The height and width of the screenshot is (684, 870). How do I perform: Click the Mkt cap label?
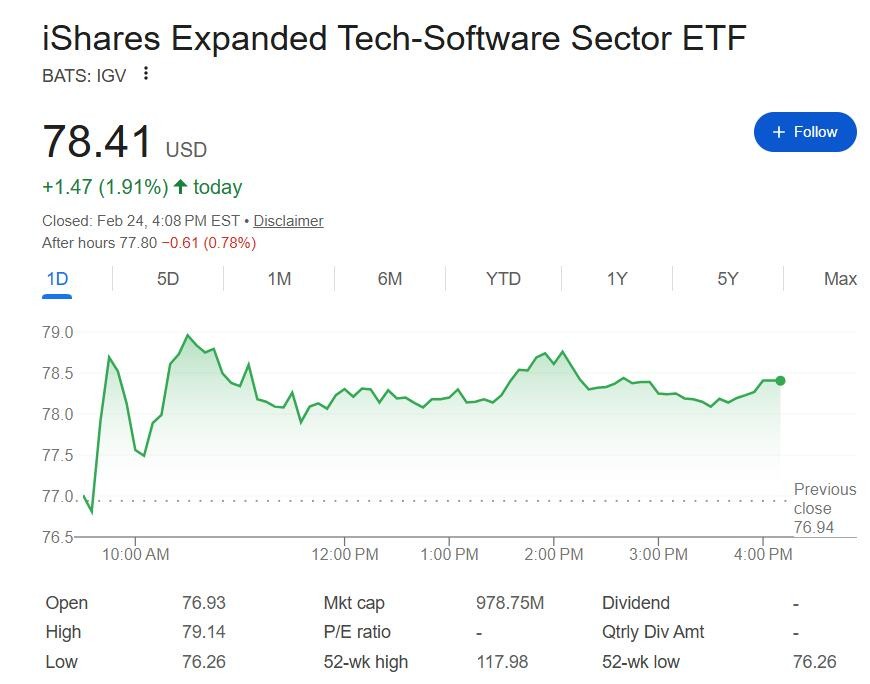pos(354,603)
